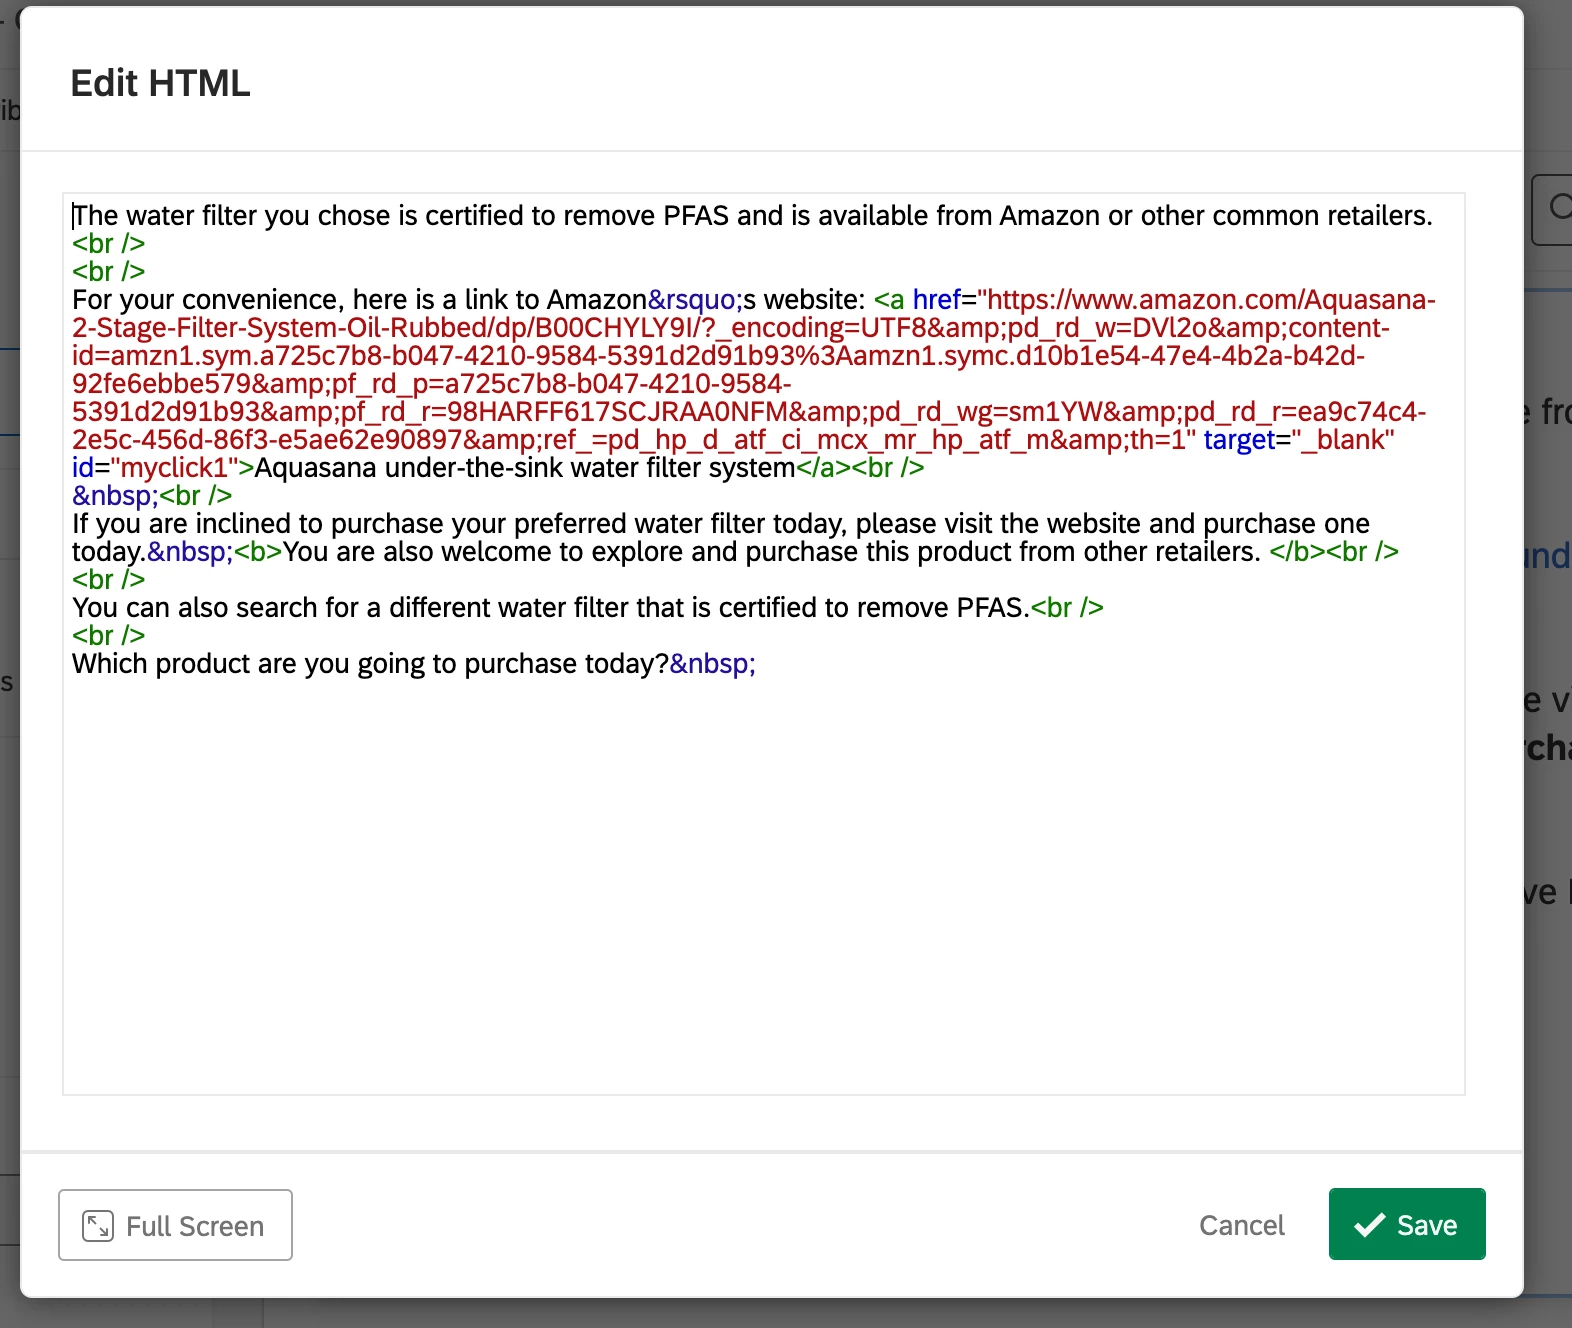Click the bold text 'You are also welcome to explore'
The height and width of the screenshot is (1328, 1572).
pyautogui.click(x=482, y=552)
